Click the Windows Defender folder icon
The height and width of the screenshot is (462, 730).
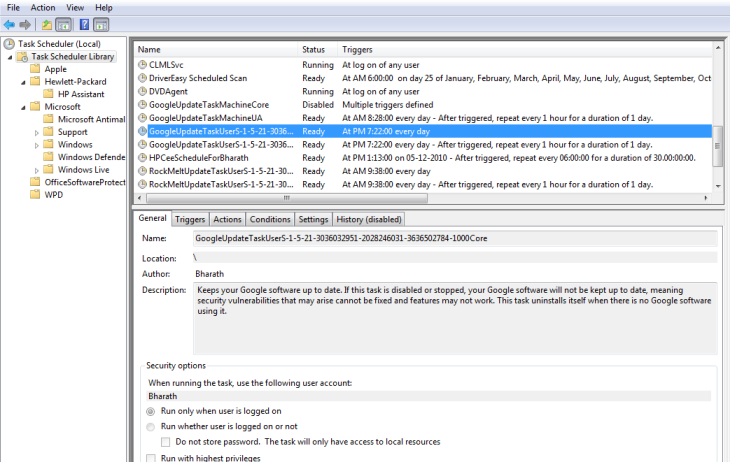pyautogui.click(x=48, y=157)
